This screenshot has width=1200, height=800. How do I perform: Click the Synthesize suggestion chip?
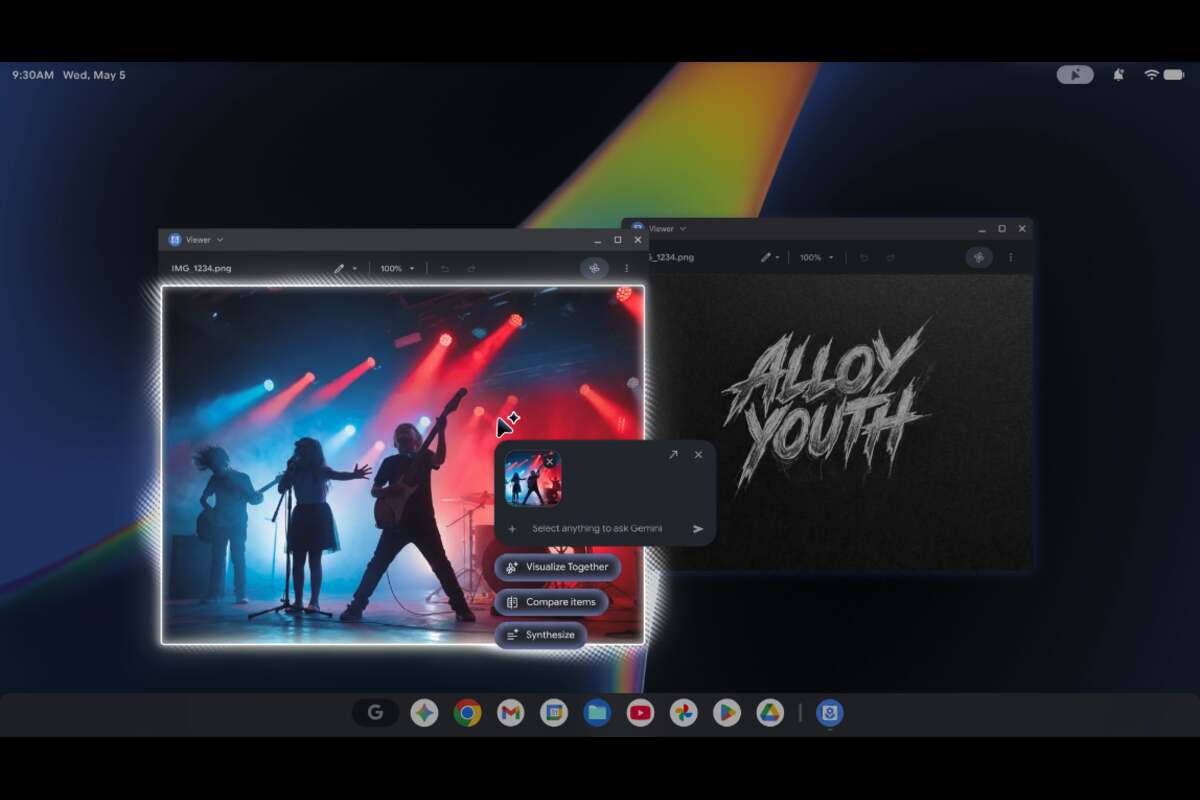(540, 635)
